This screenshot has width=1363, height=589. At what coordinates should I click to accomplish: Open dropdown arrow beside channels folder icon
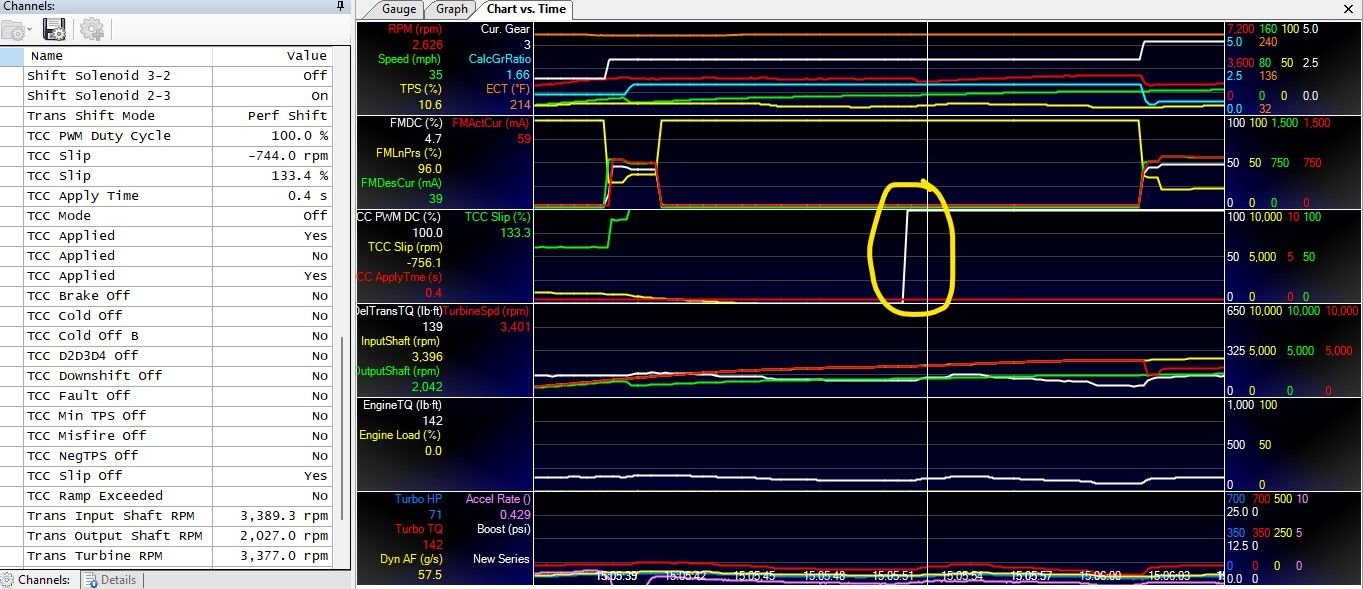tap(30, 30)
